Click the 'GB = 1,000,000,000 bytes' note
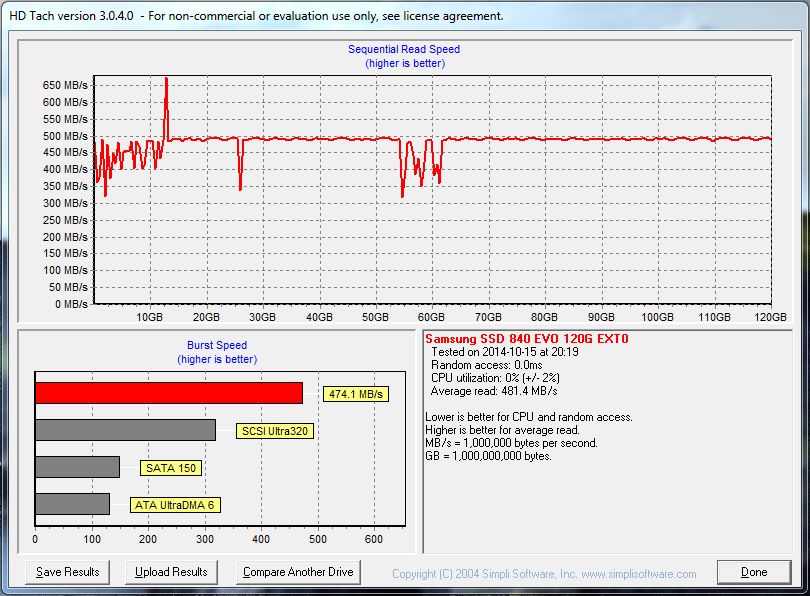The width and height of the screenshot is (810, 596). [x=488, y=456]
